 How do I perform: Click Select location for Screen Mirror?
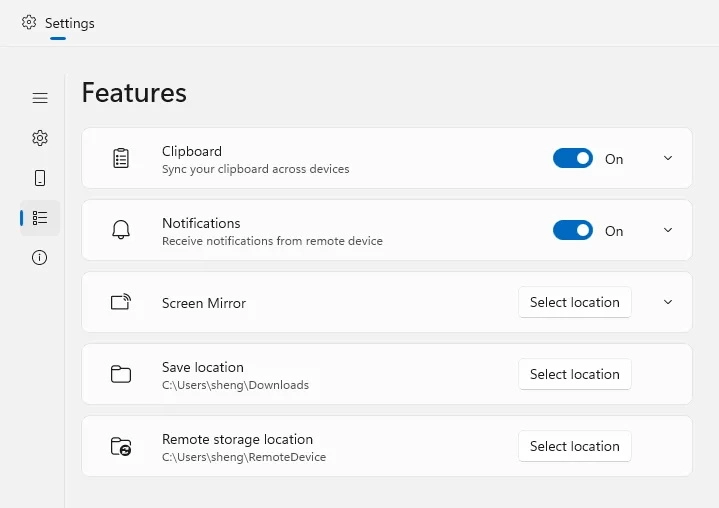coord(574,302)
